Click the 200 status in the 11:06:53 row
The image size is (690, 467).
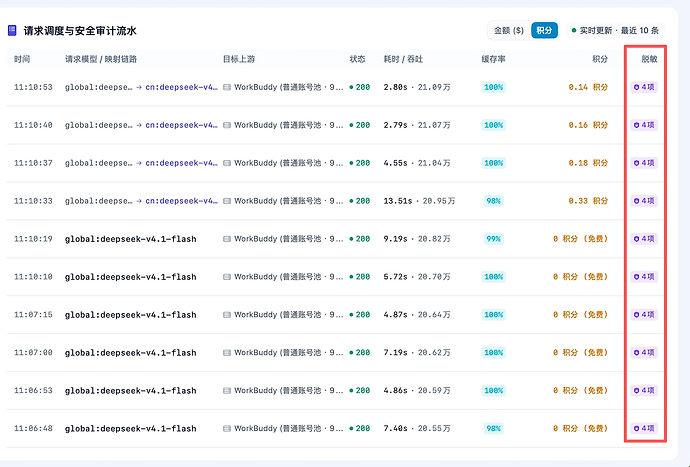coord(360,390)
